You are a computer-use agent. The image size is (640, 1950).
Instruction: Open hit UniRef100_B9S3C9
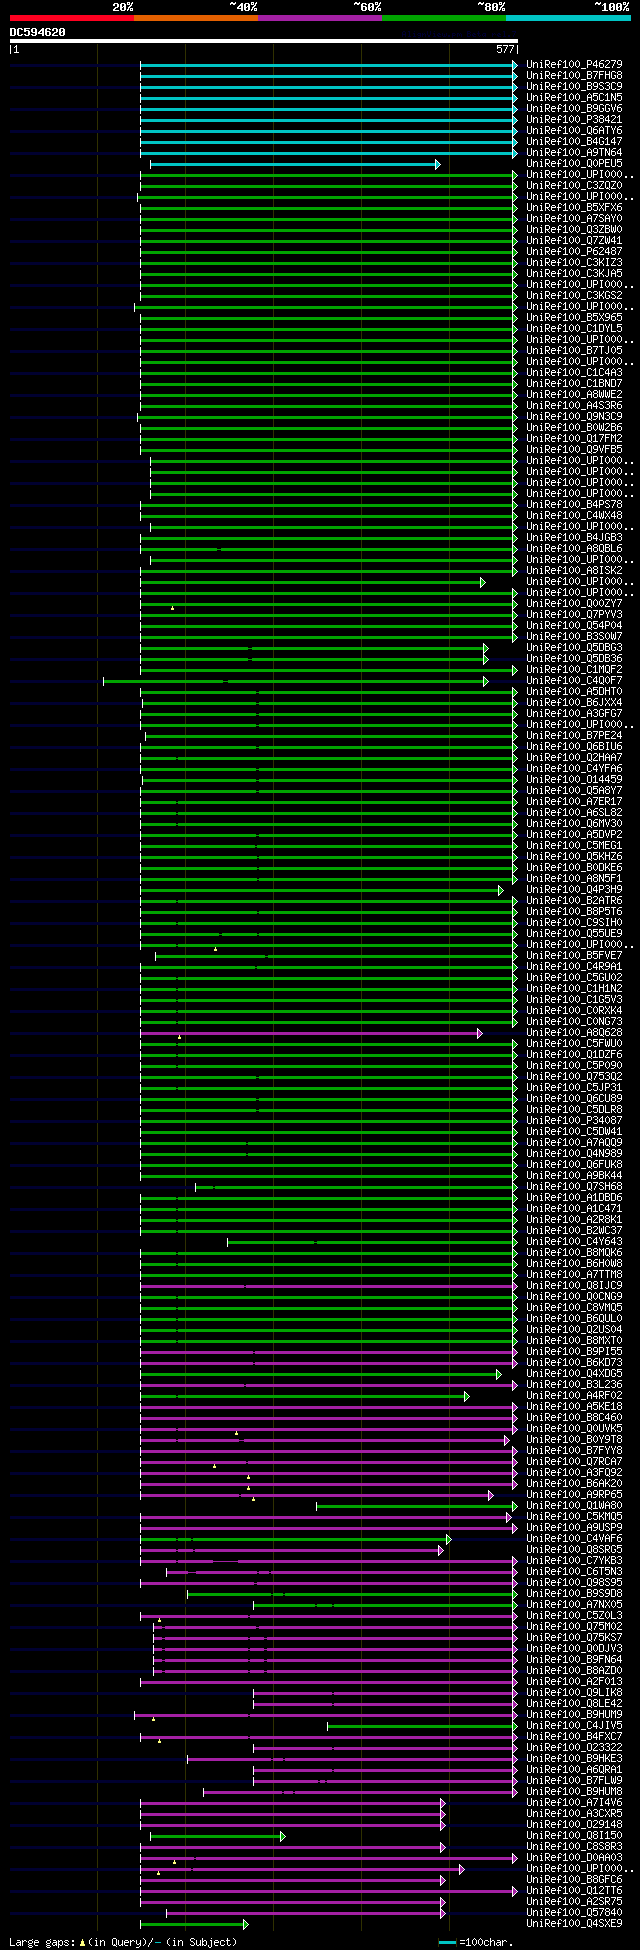pyautogui.click(x=574, y=86)
